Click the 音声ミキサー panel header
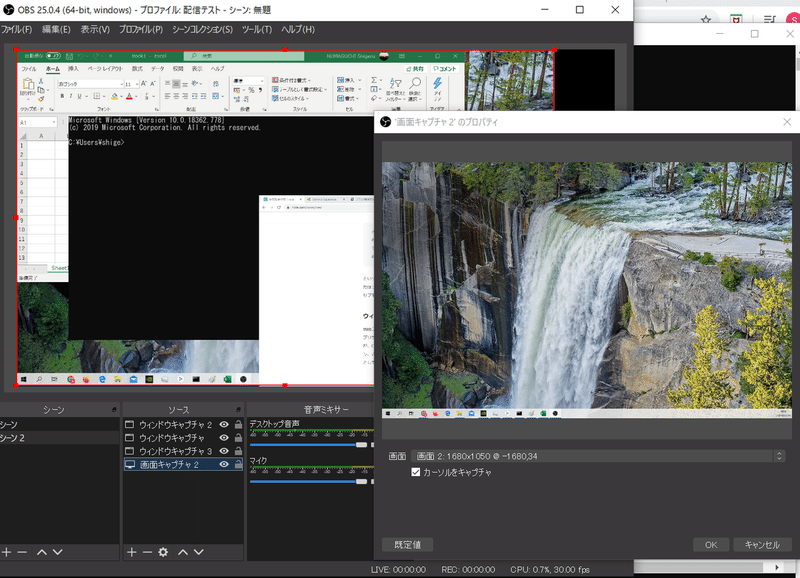 pos(326,410)
